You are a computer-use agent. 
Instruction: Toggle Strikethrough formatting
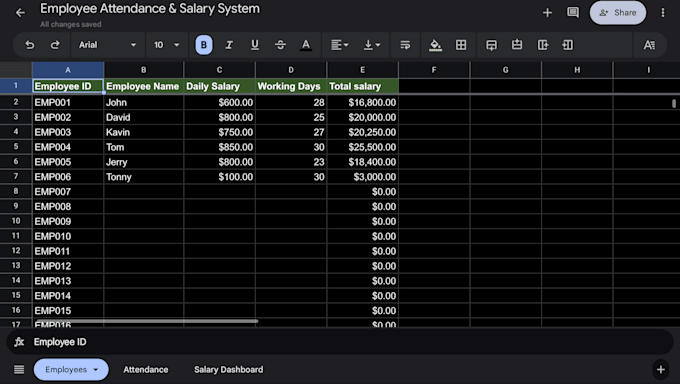[x=281, y=45]
